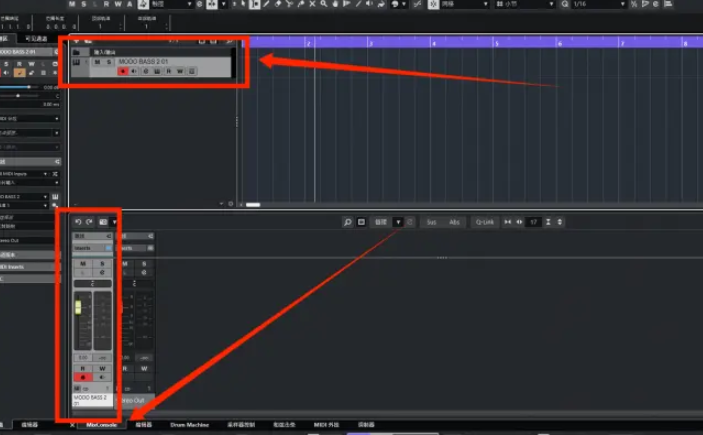
Task: Click the track list folder icon
Action: 76,52
